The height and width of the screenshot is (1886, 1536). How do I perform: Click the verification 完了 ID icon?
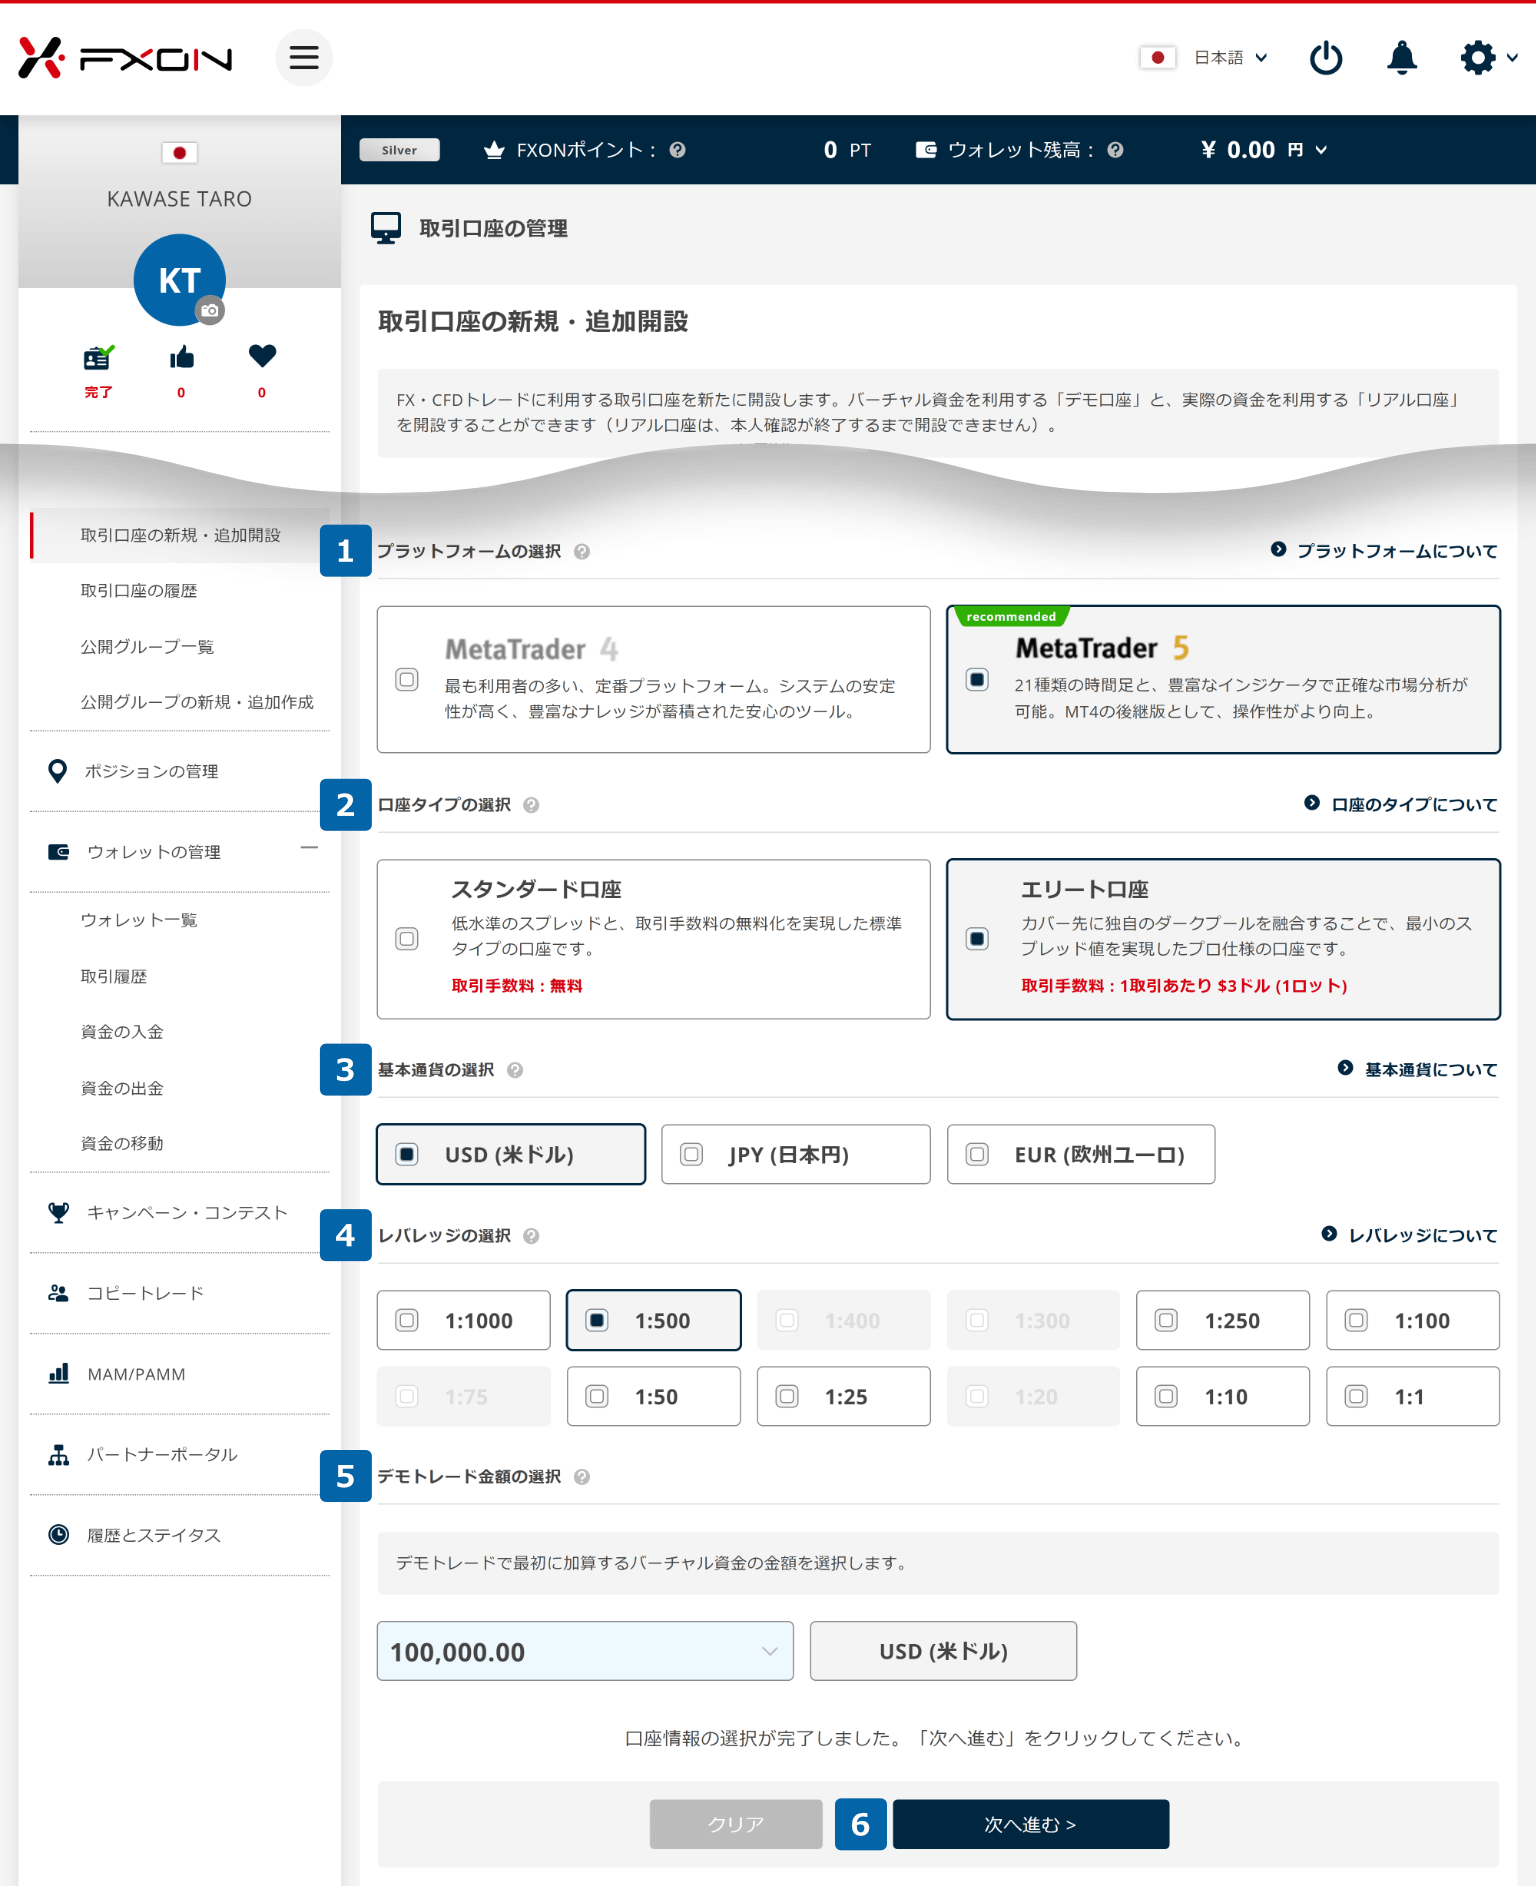pyautogui.click(x=98, y=357)
